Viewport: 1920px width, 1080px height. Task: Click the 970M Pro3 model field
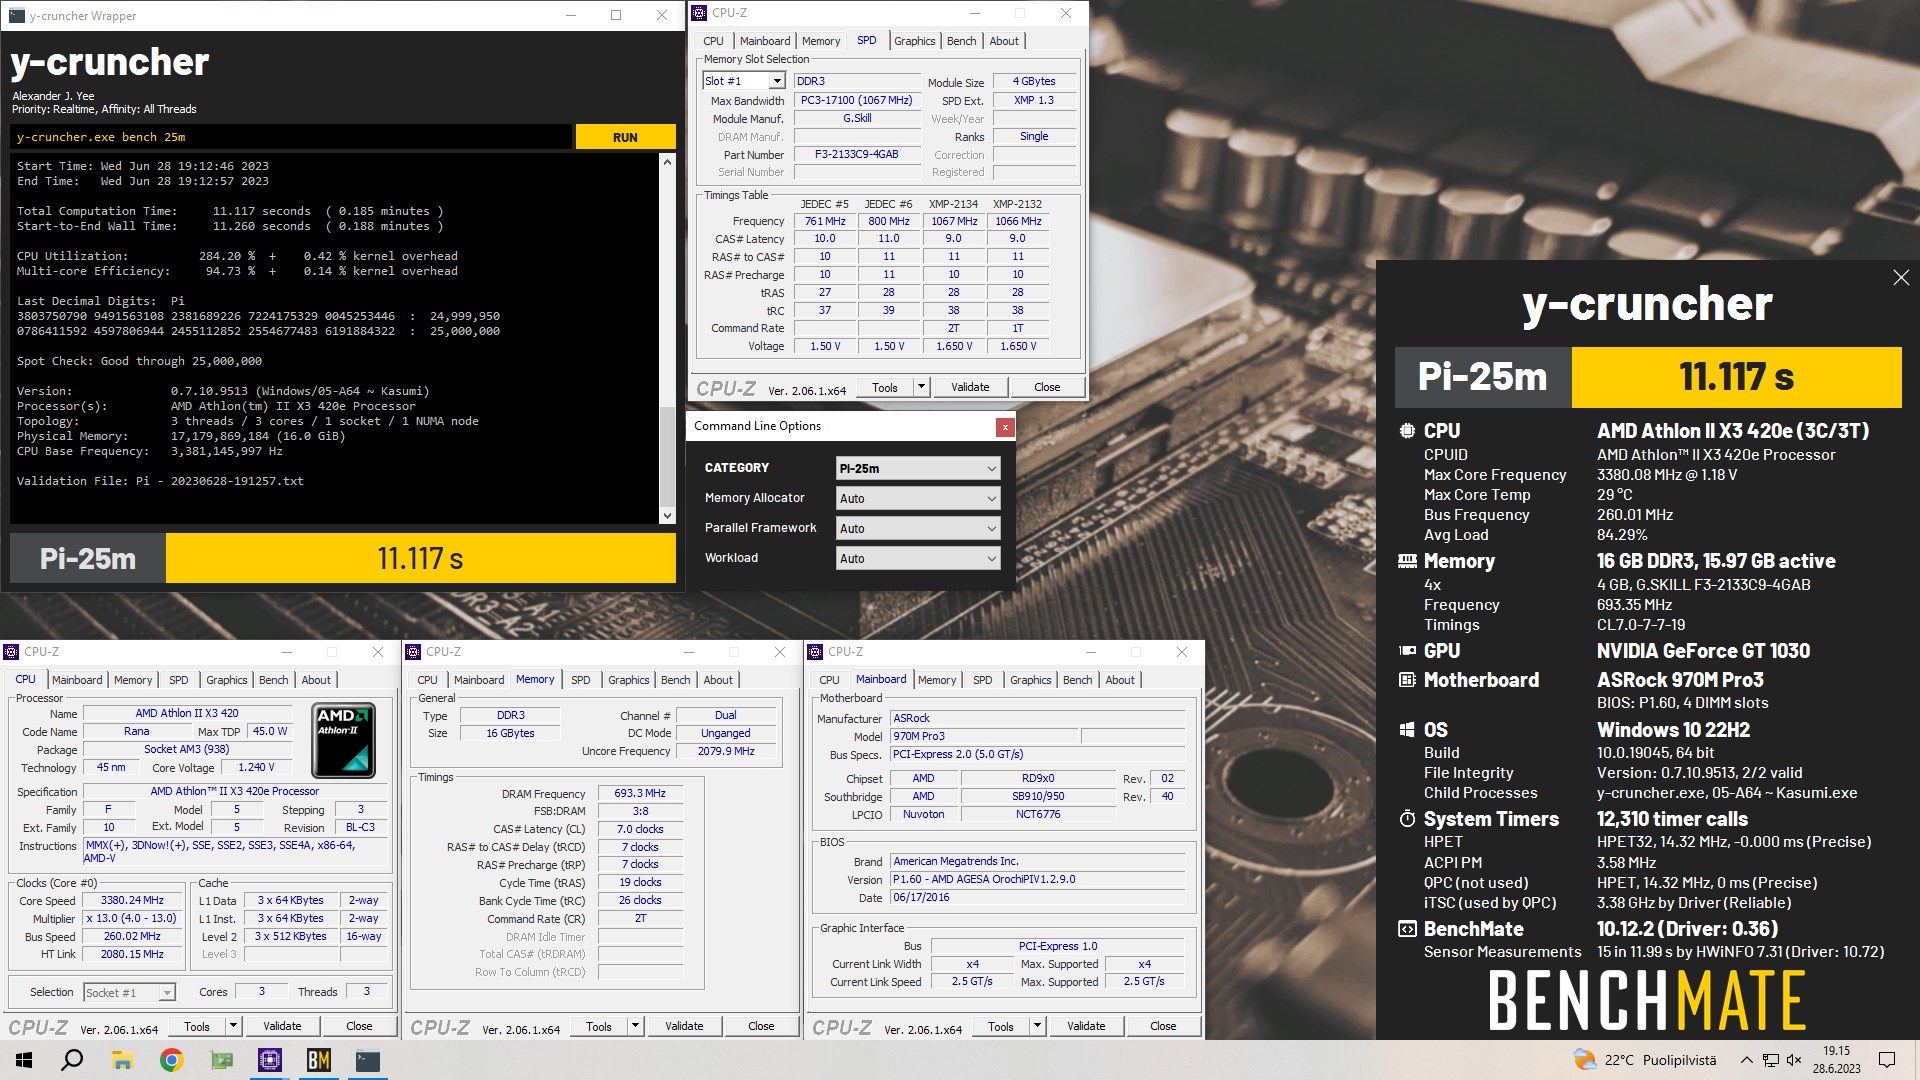[x=984, y=736]
